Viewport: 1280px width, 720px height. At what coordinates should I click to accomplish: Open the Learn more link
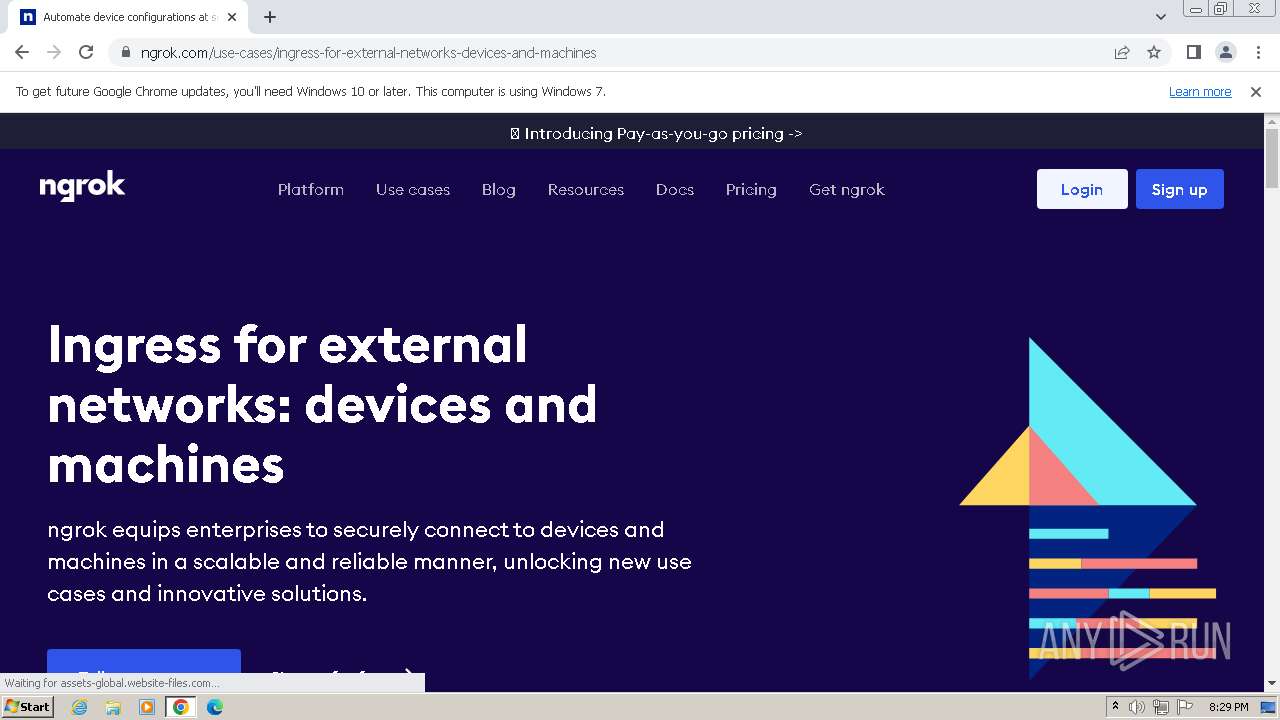1200,91
